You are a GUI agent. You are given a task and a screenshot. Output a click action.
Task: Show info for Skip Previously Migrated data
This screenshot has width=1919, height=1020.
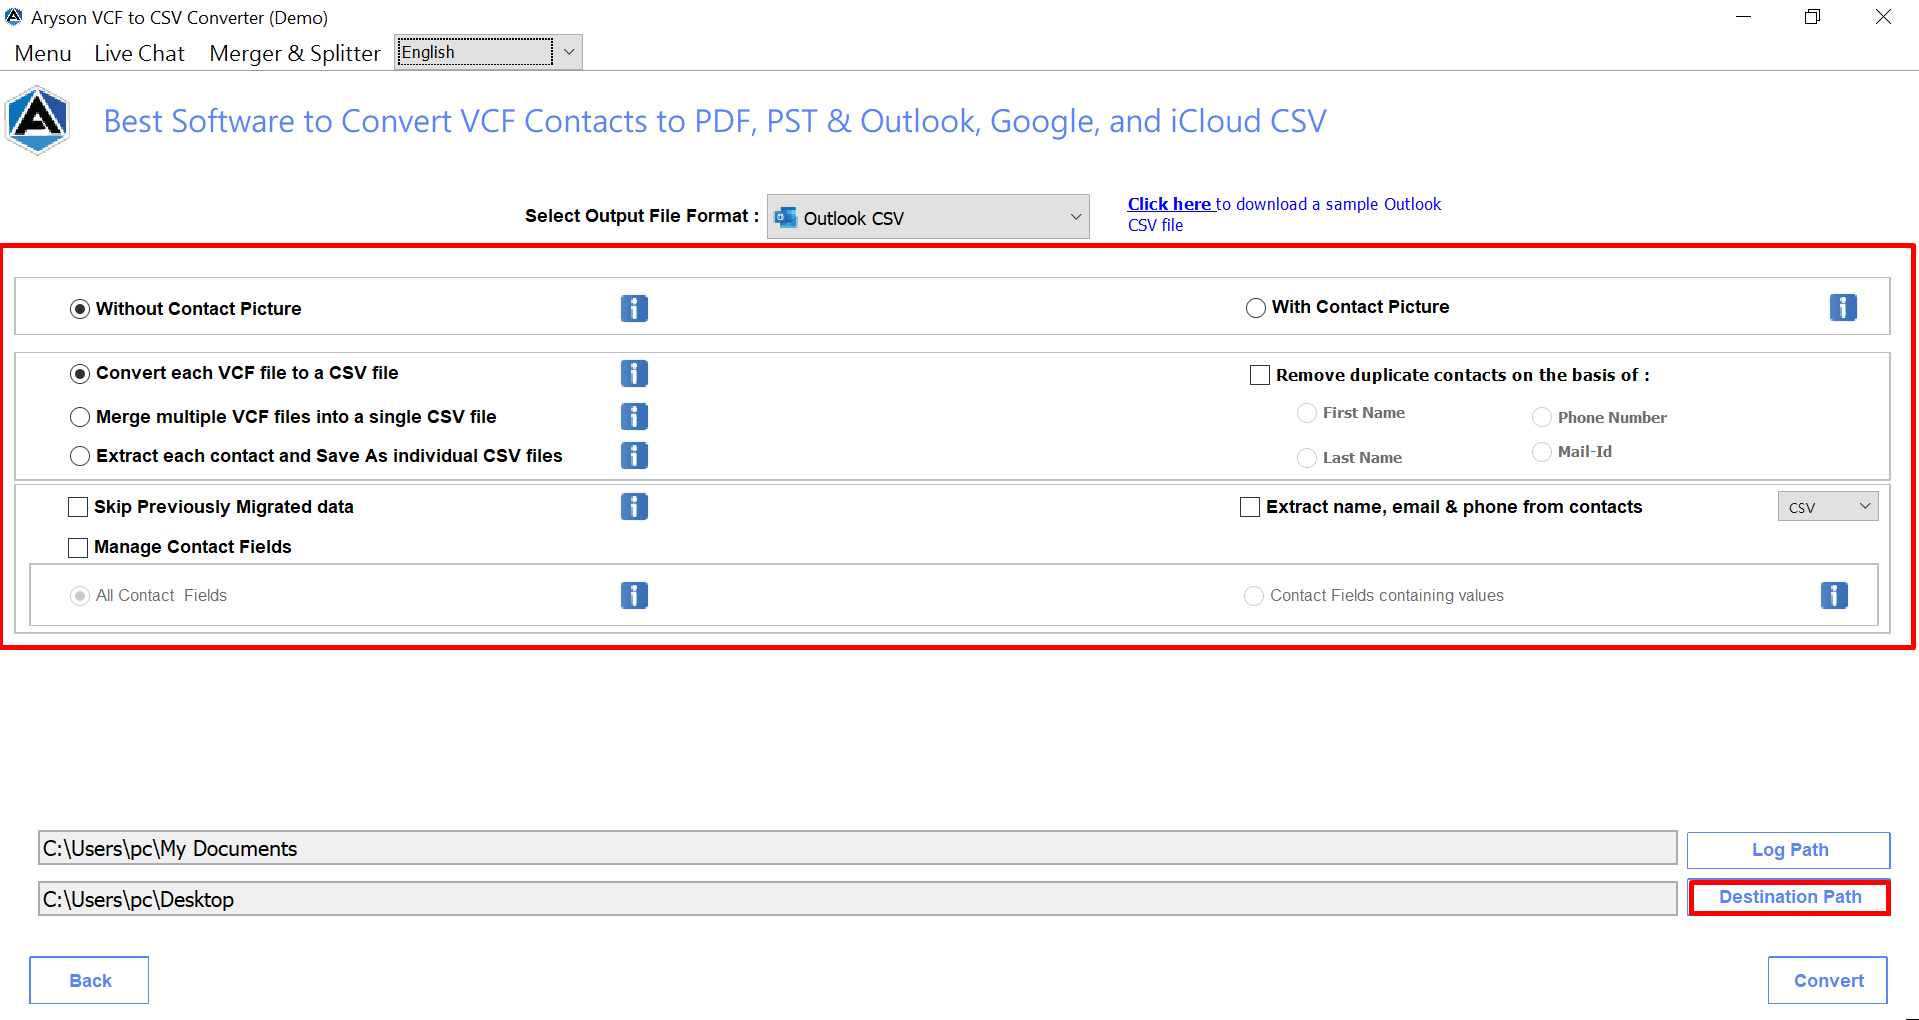pos(634,507)
